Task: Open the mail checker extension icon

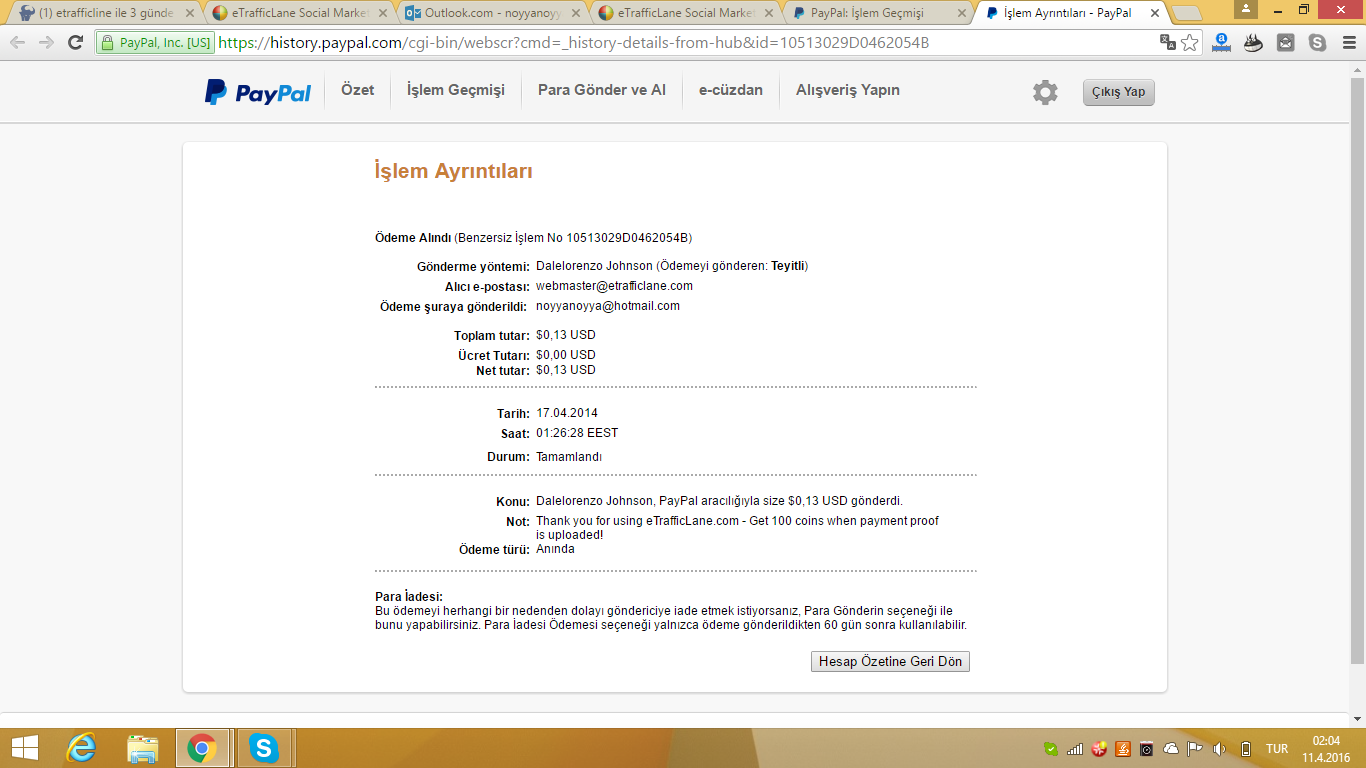Action: coord(1285,43)
